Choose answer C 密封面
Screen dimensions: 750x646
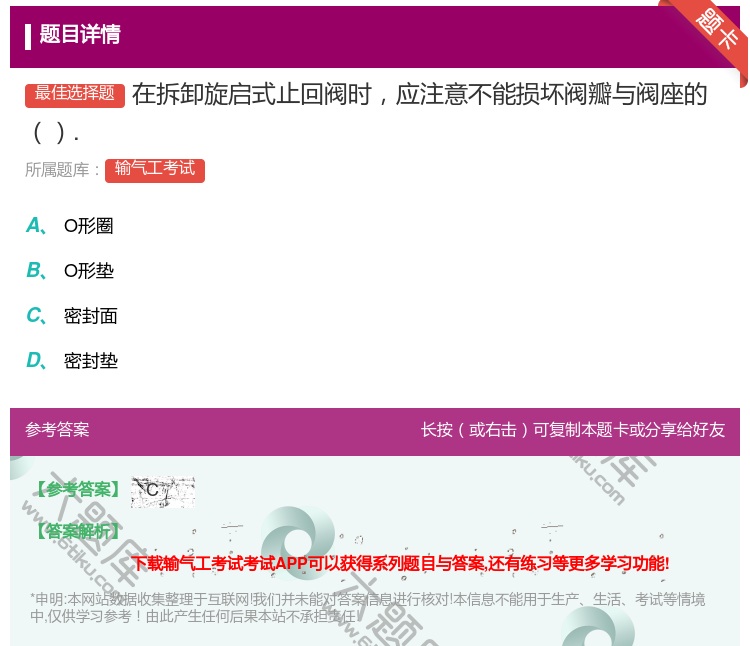coord(72,316)
